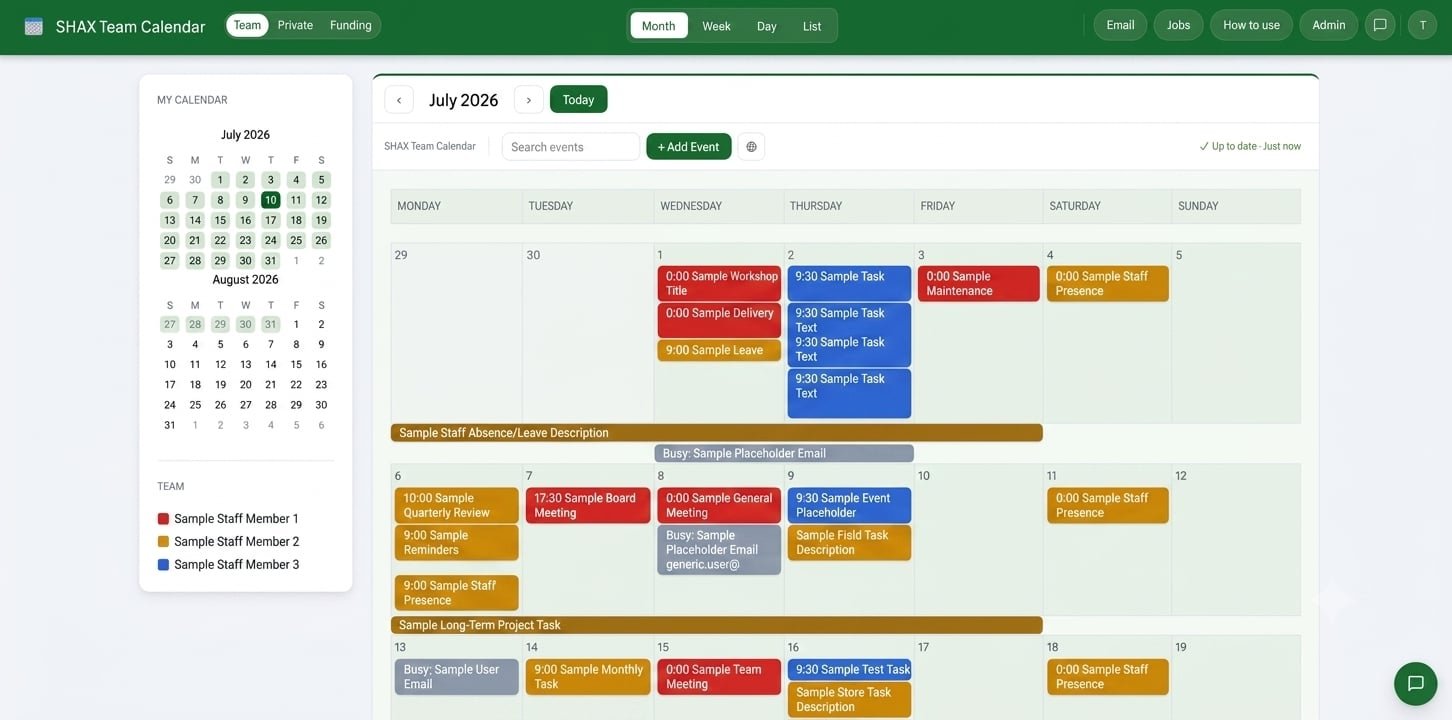Select the Week view
The height and width of the screenshot is (720, 1452).
[716, 26]
